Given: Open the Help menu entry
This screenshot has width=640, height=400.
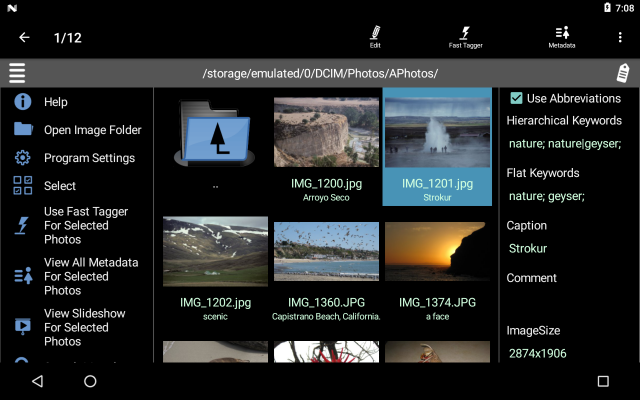Looking at the screenshot, I should click(x=56, y=102).
